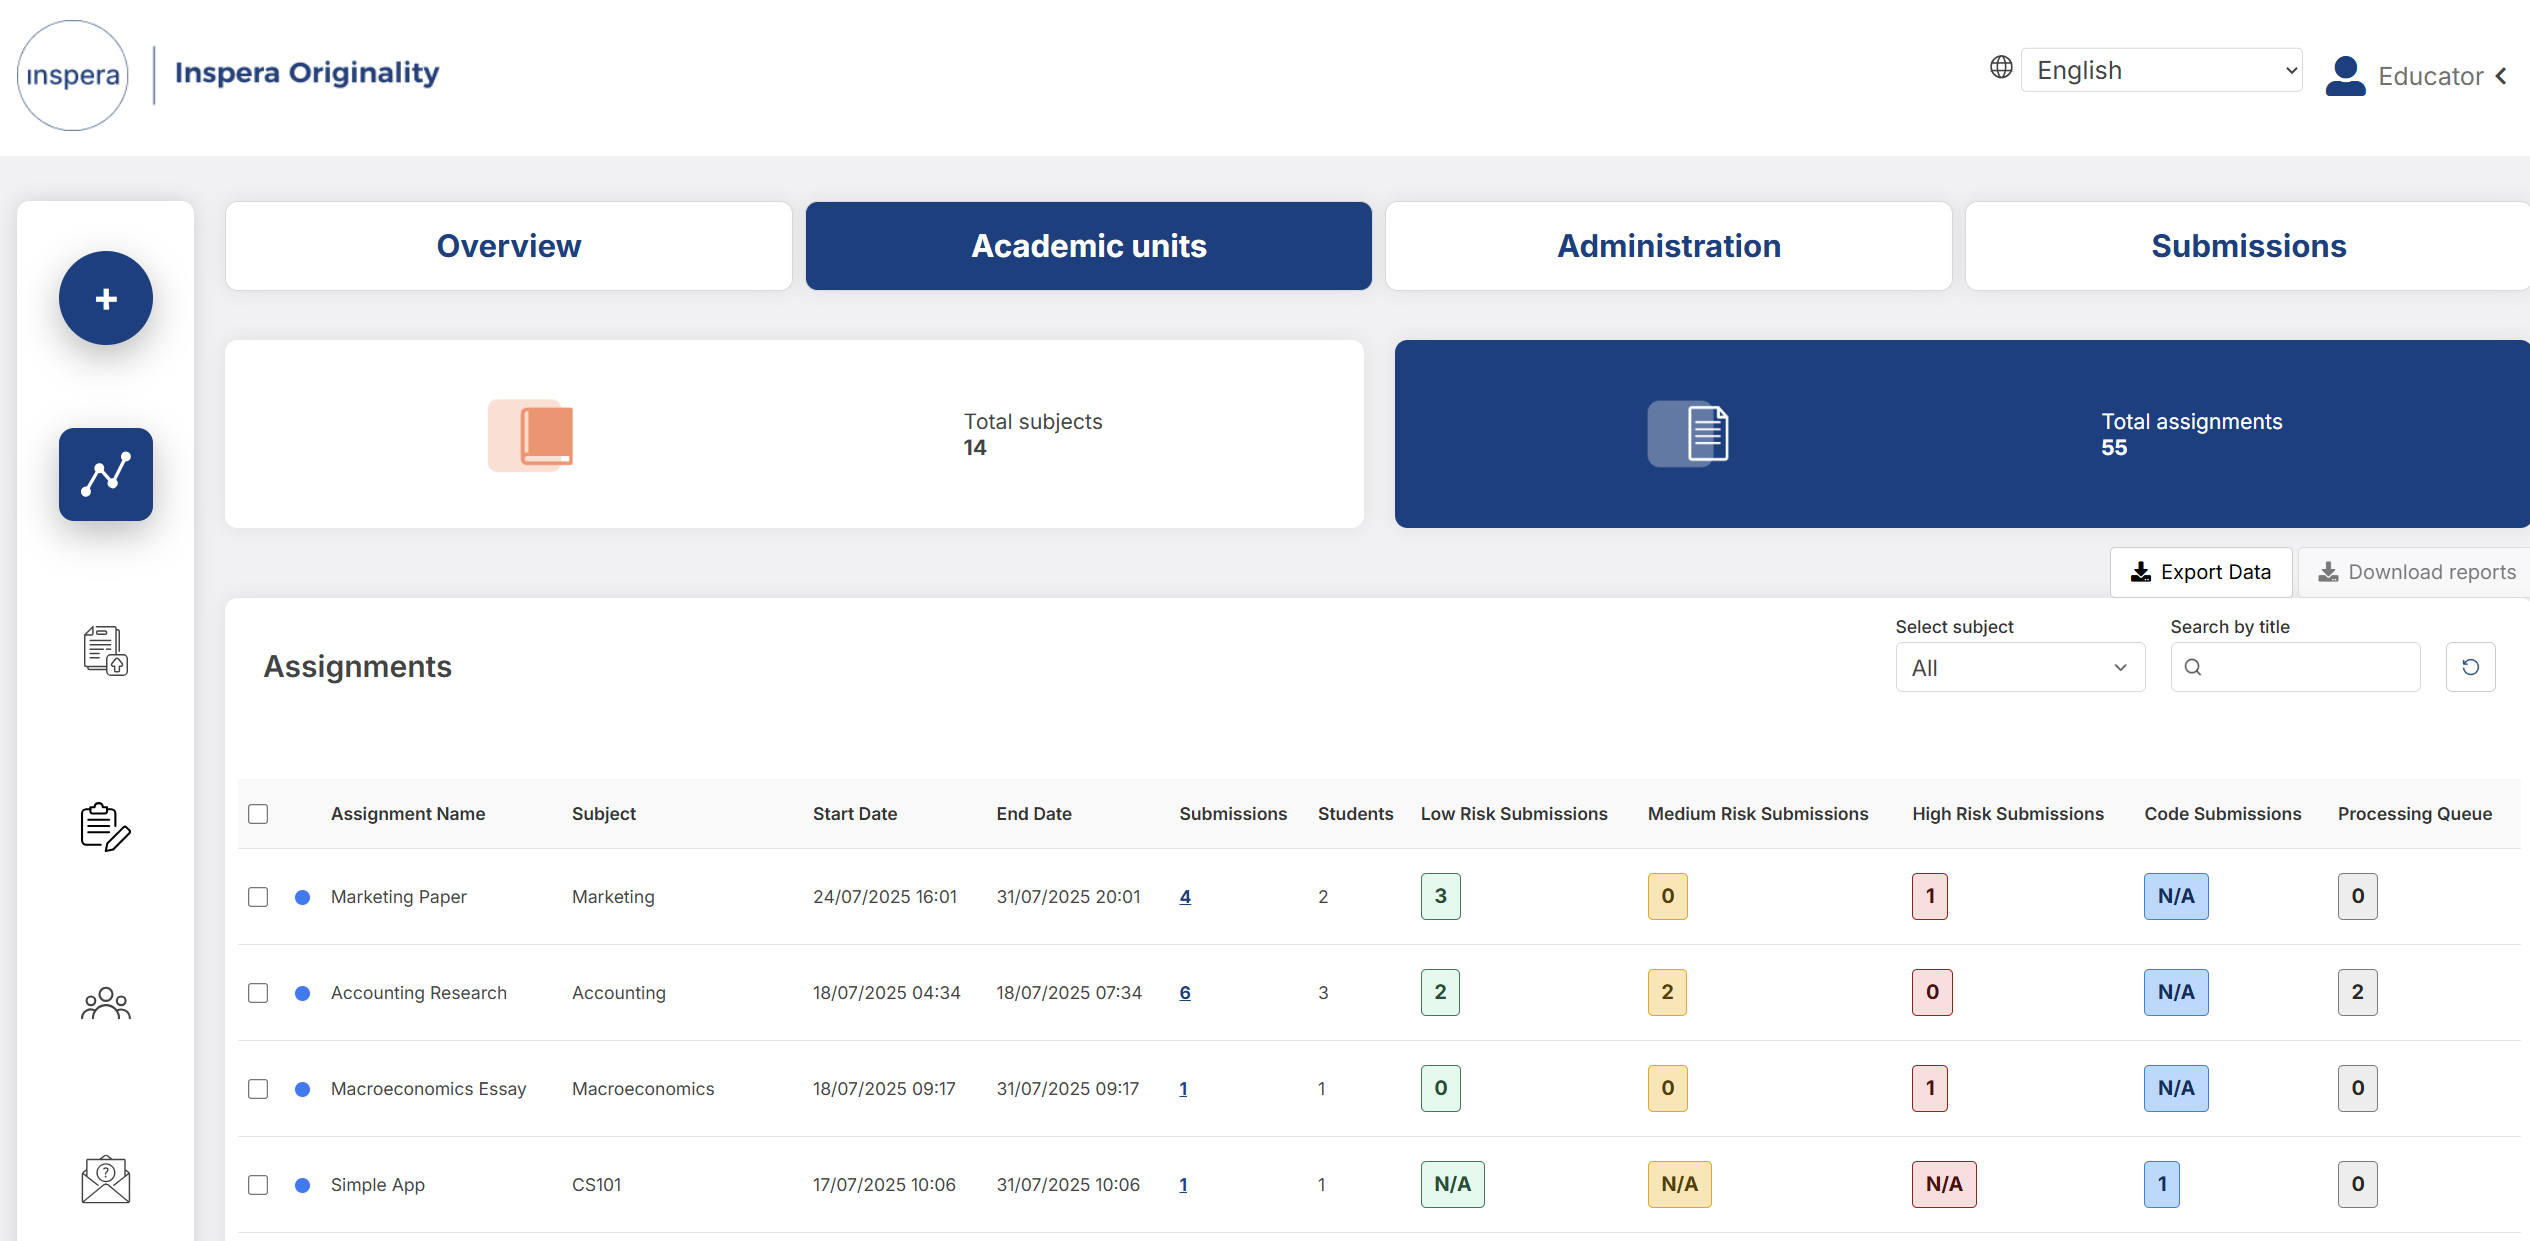
Task: Switch to the Administration tab
Action: point(1669,246)
